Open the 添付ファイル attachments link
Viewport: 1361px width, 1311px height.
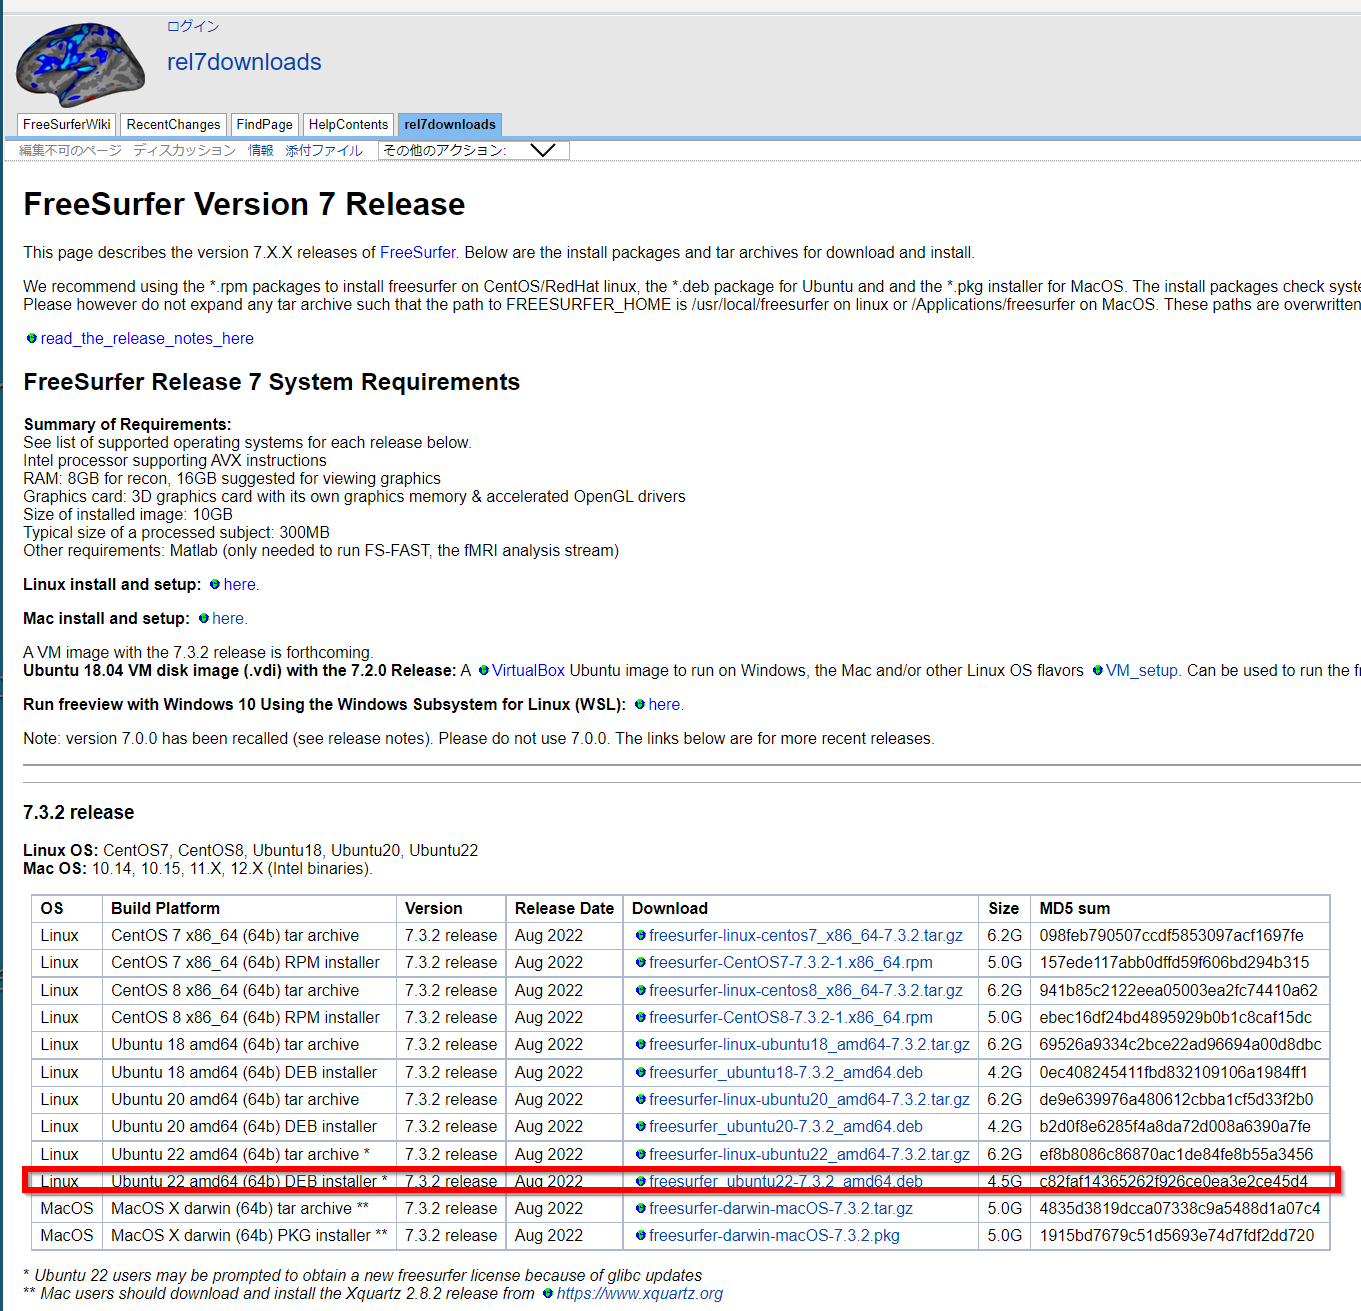click(x=324, y=150)
